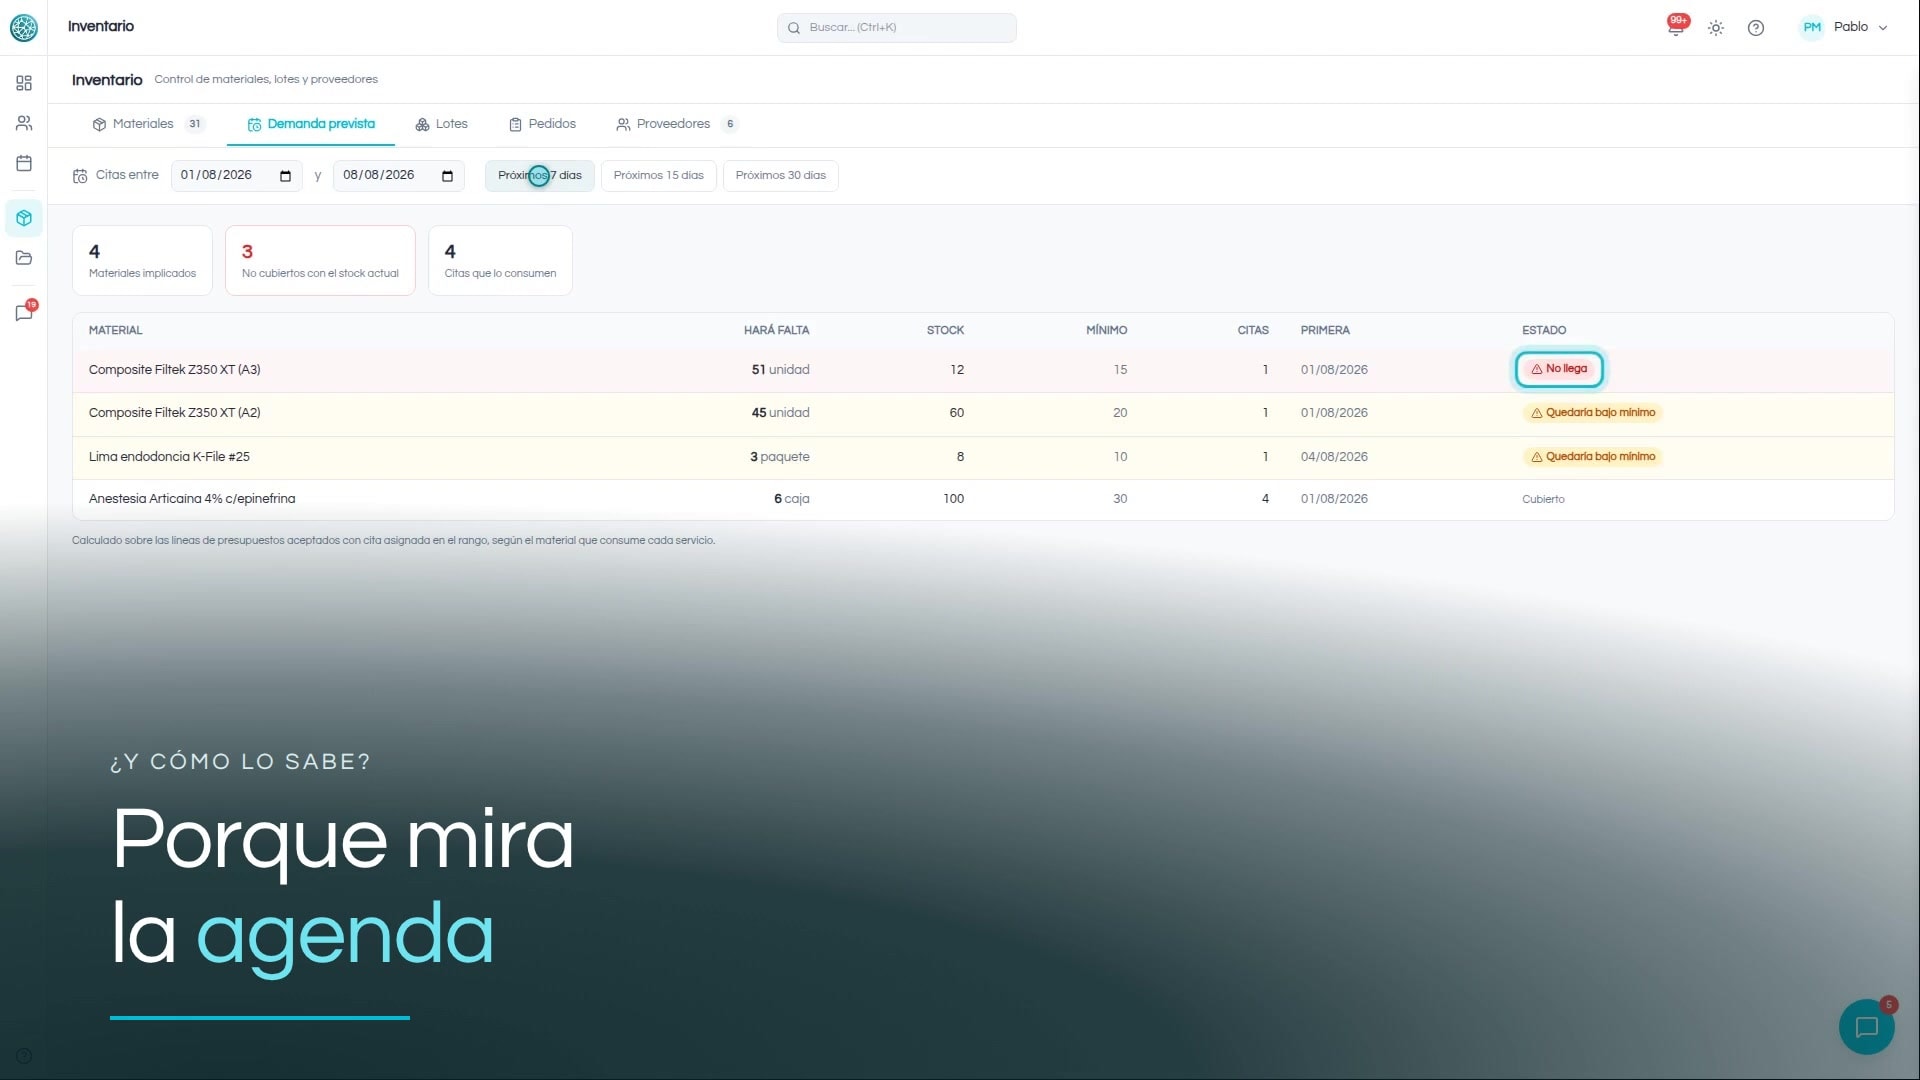Choose the Próximos 15 días range
This screenshot has width=1920, height=1080.
click(659, 176)
